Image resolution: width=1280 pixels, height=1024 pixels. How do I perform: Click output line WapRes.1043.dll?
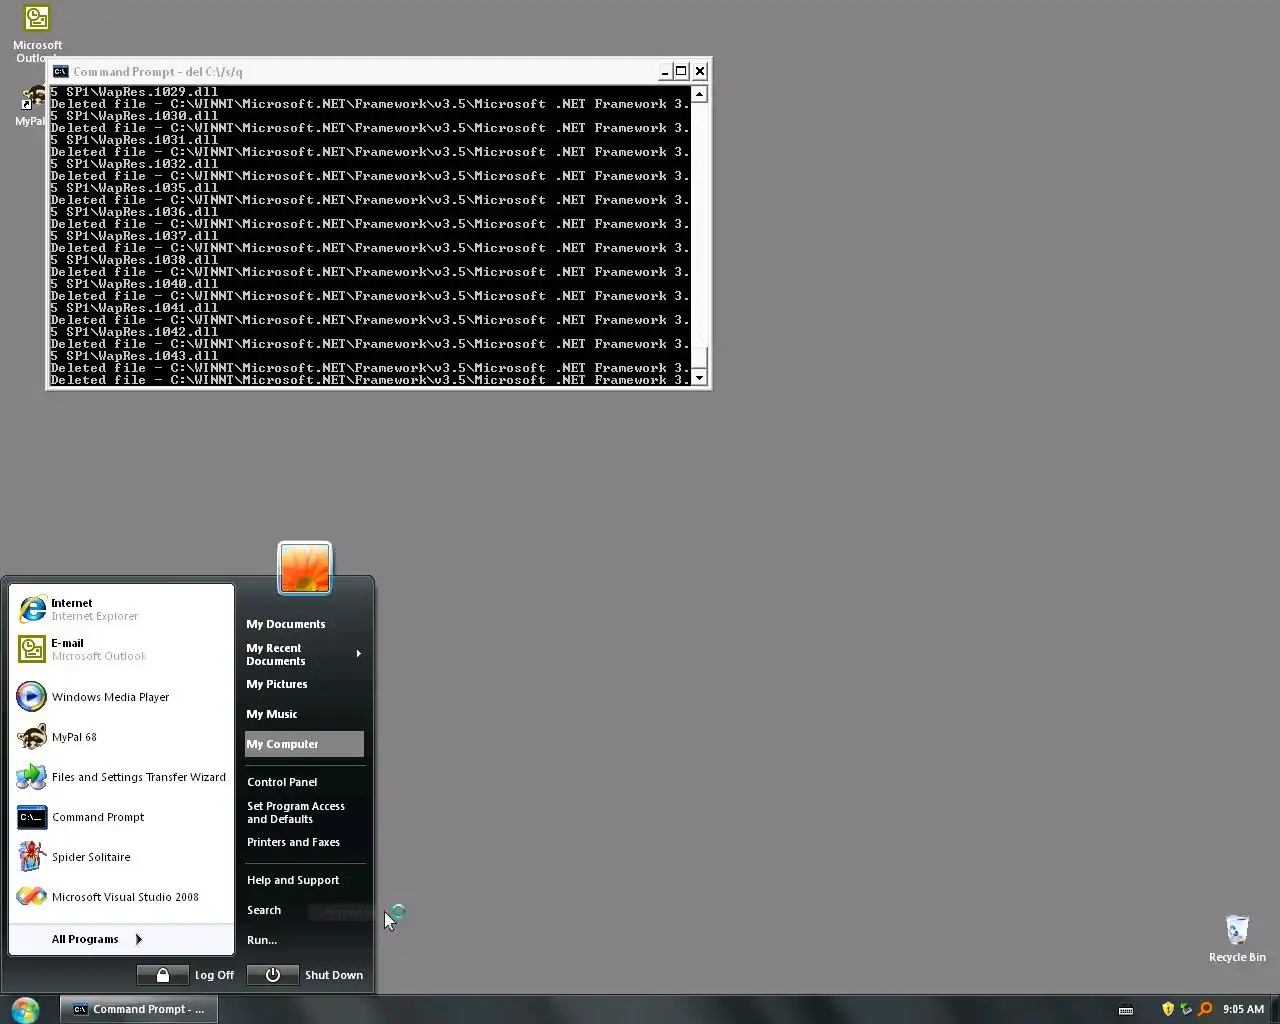134,356
